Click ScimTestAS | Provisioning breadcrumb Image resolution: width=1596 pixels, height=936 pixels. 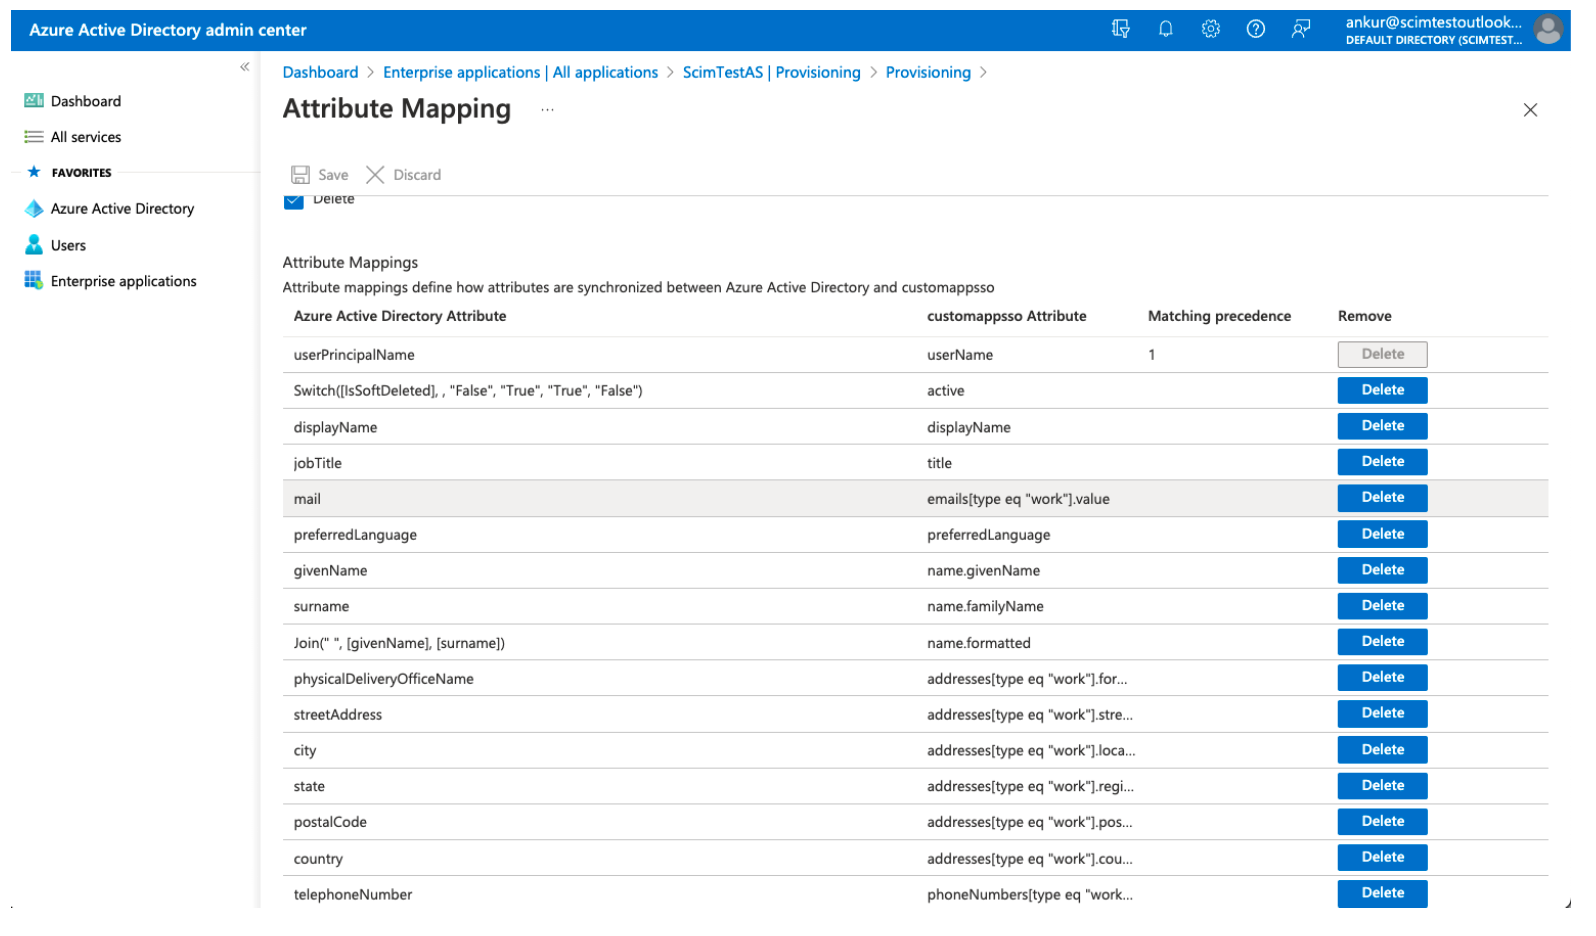771,73
